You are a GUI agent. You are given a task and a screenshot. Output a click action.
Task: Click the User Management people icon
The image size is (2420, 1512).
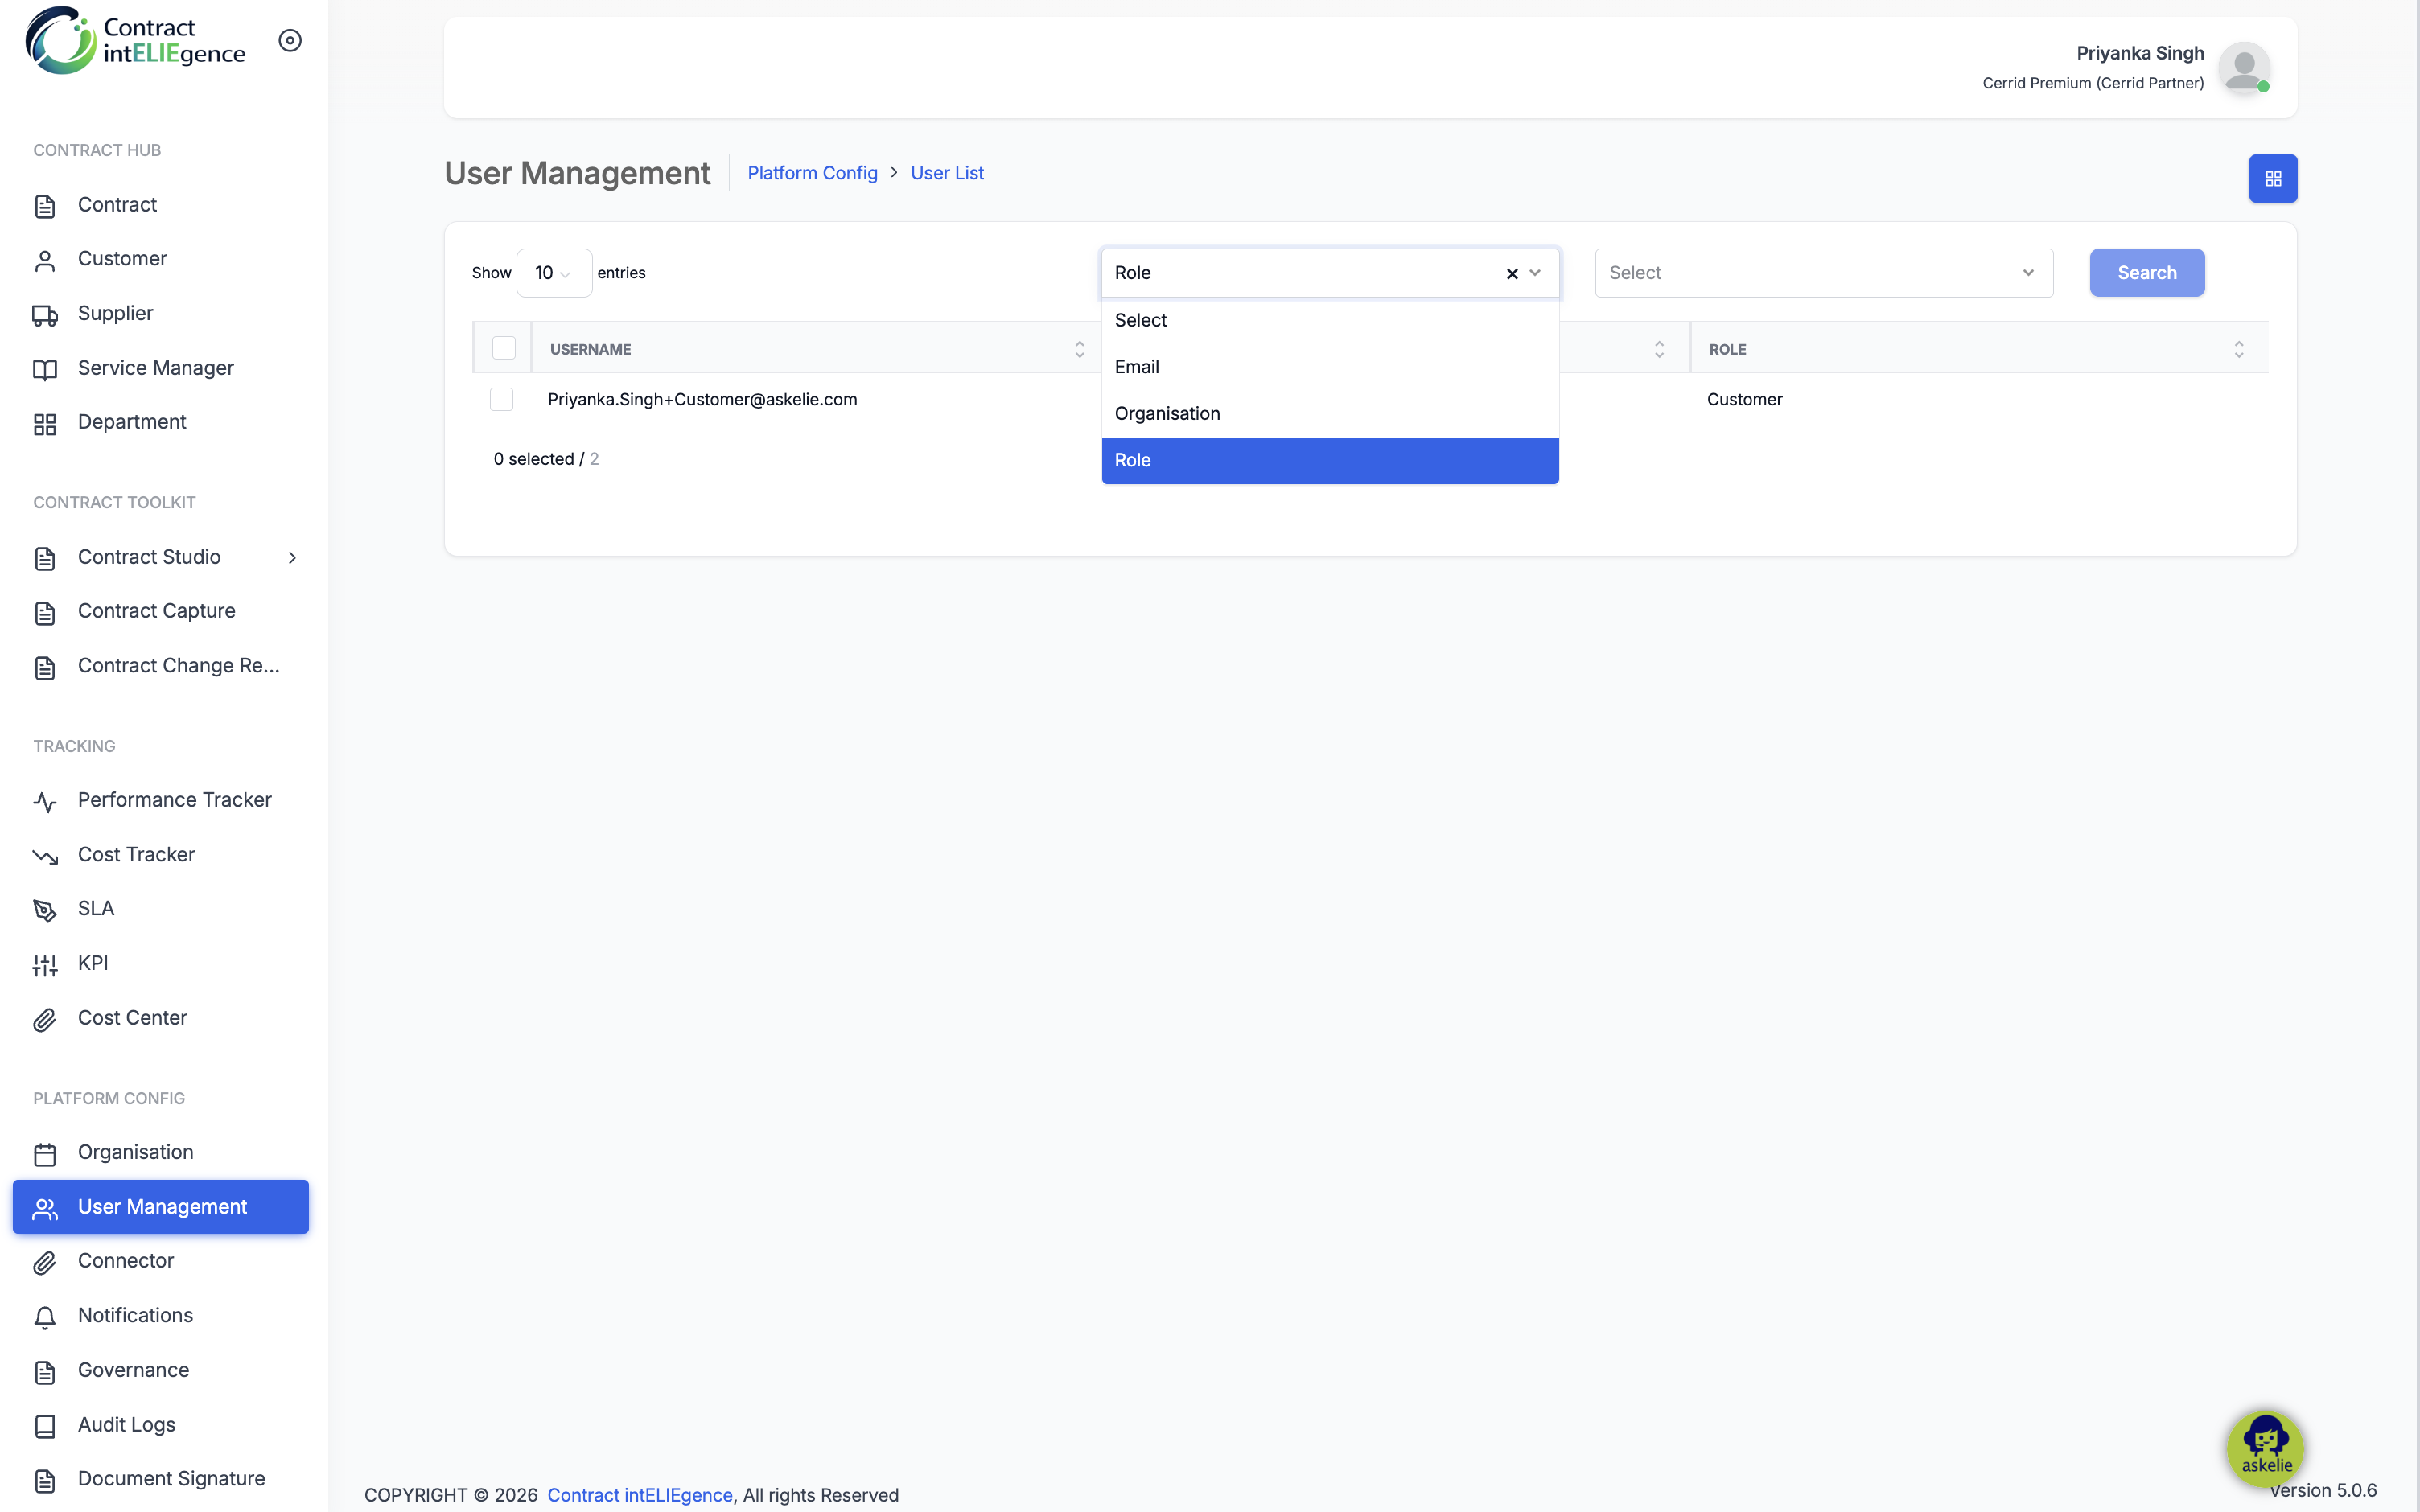coord(45,1208)
